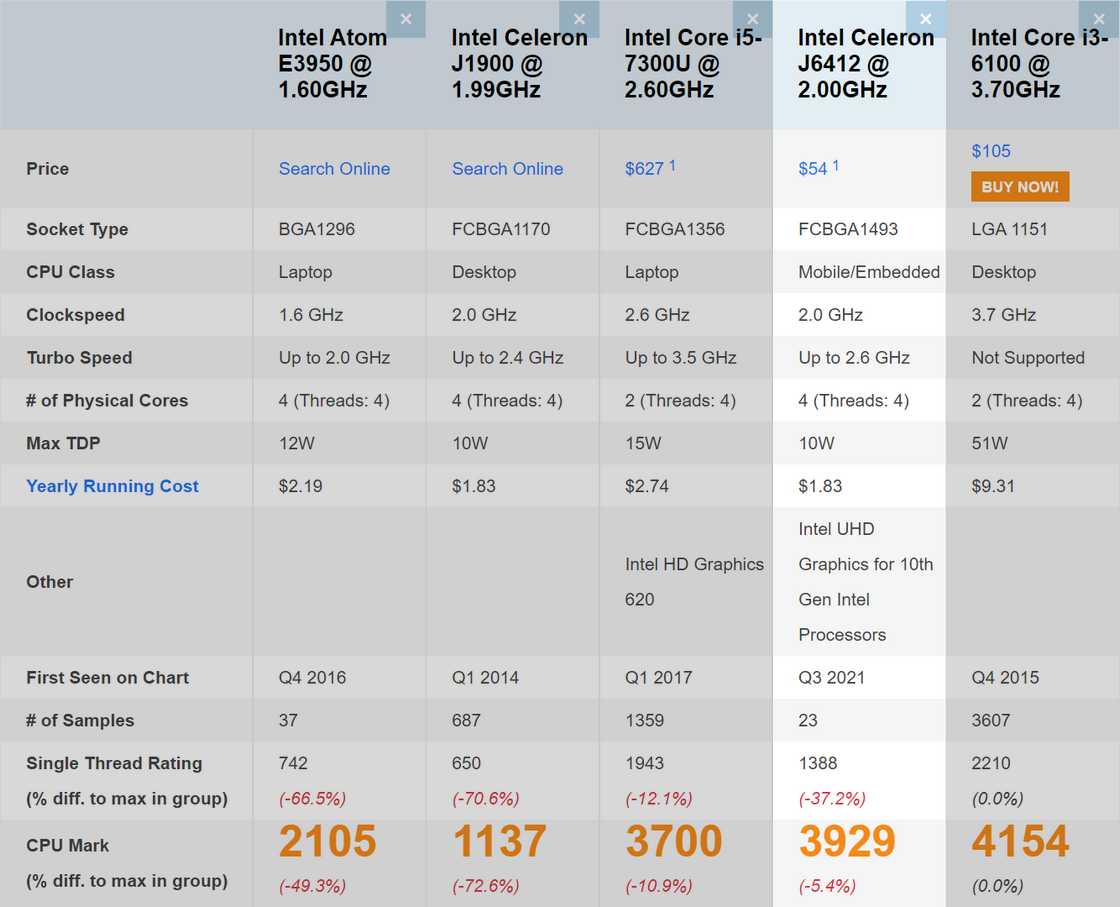Click the 15W Max TDP value
1120x907 pixels.
click(x=643, y=444)
